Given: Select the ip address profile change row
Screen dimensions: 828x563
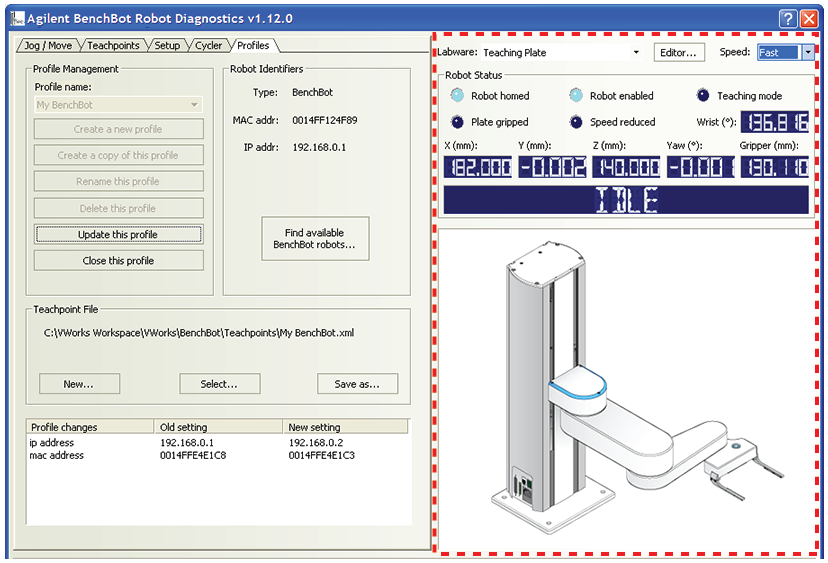Looking at the screenshot, I should [x=53, y=443].
